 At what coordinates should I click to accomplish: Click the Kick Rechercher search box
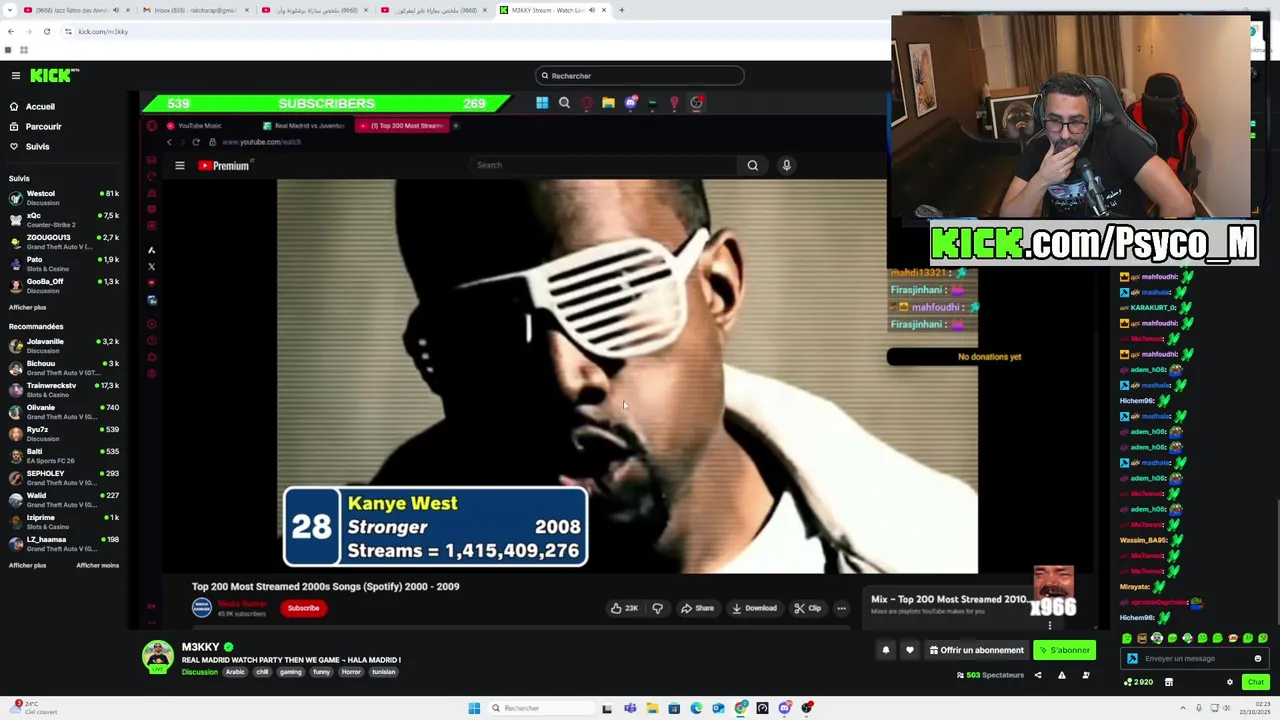tap(640, 76)
